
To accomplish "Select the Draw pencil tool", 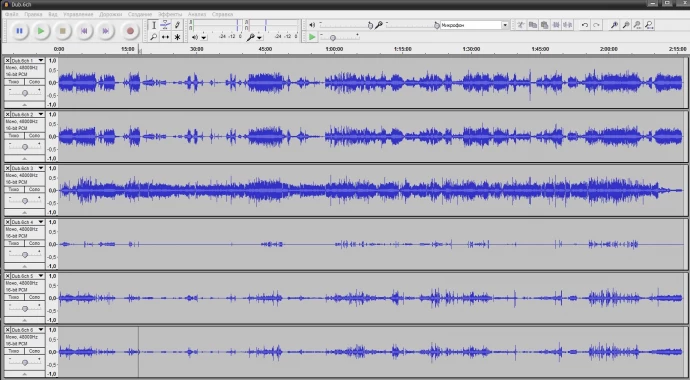I will 177,25.
